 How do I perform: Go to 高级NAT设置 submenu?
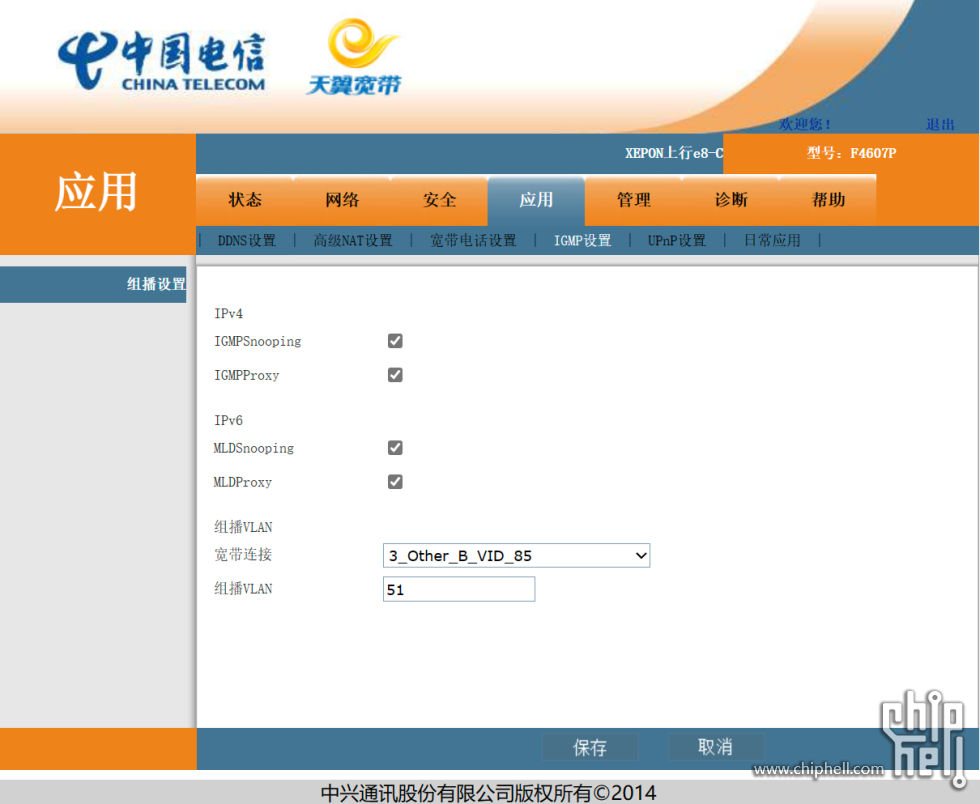click(x=353, y=241)
